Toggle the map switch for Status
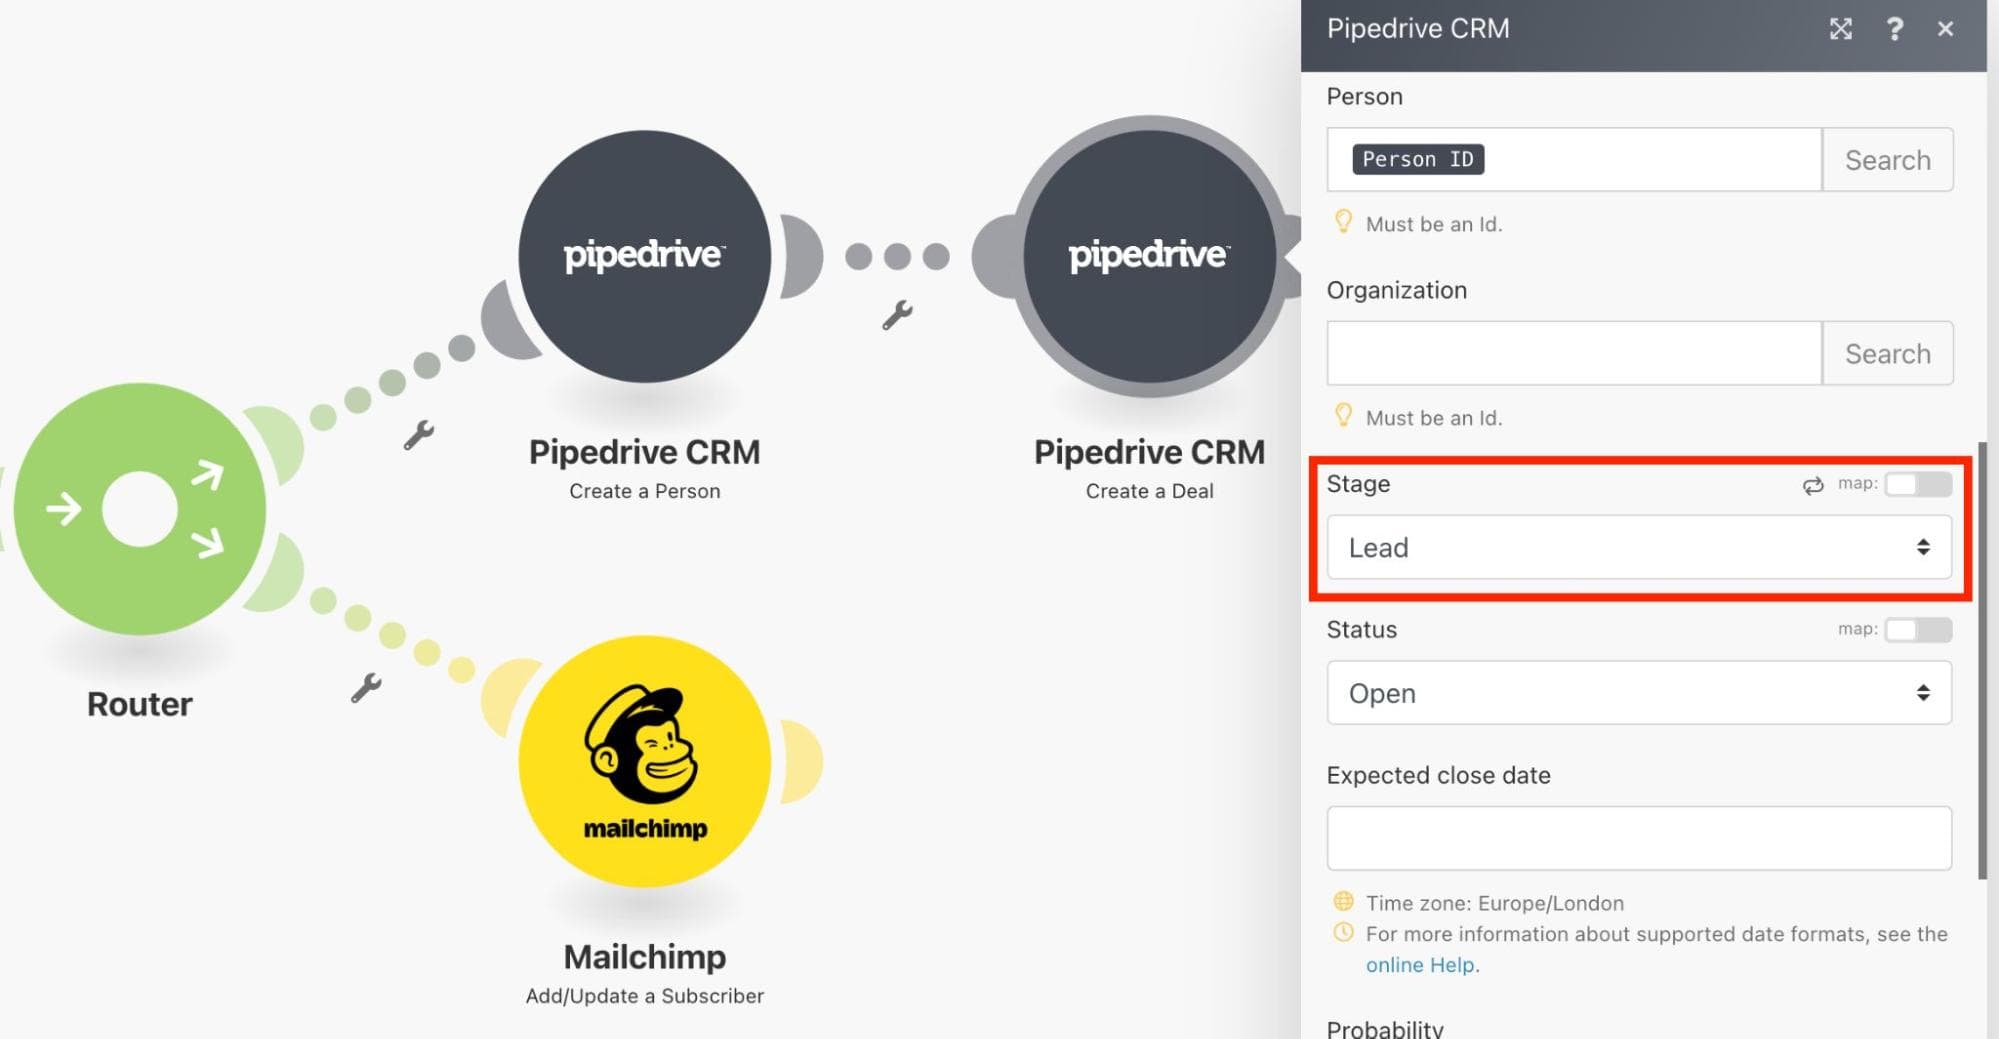This screenshot has height=1039, width=1999. pyautogui.click(x=1917, y=630)
